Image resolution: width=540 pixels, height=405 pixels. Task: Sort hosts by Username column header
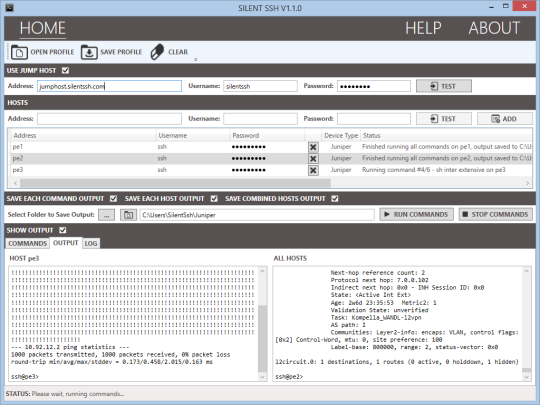pos(193,136)
